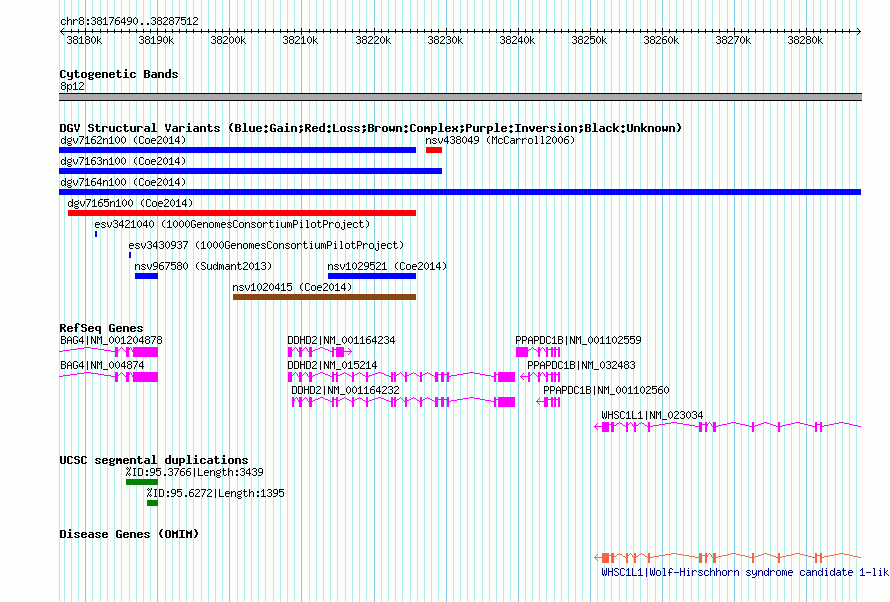Screen dimensions: 890x602
Task: Click the esv3430937 1000GenomesConsortiumPilotProject label
Action: pyautogui.click(x=266, y=245)
